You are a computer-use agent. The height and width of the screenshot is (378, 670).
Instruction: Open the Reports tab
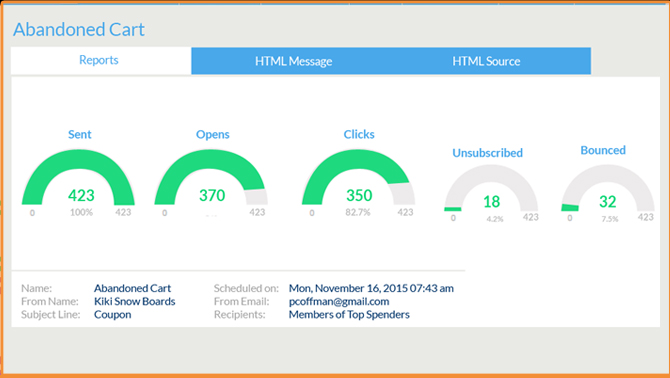click(x=101, y=61)
